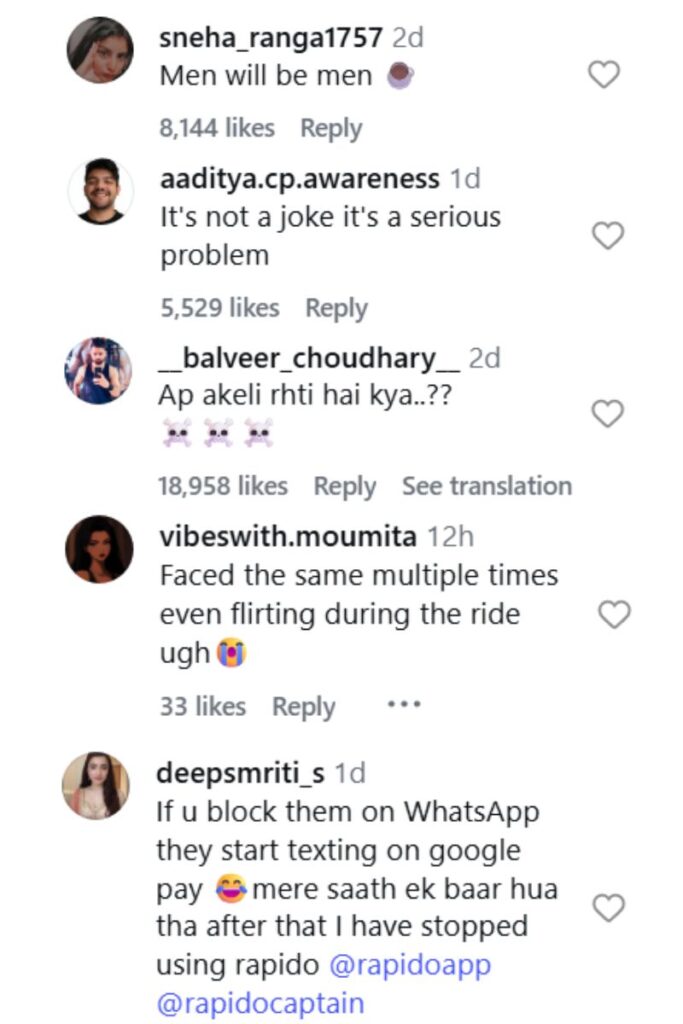Reply to the "Men will be men" comment
The width and height of the screenshot is (683, 1024).
(331, 128)
